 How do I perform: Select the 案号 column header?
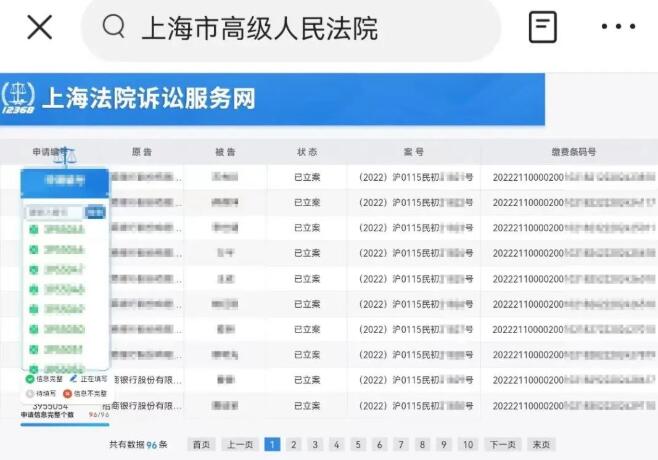click(414, 152)
